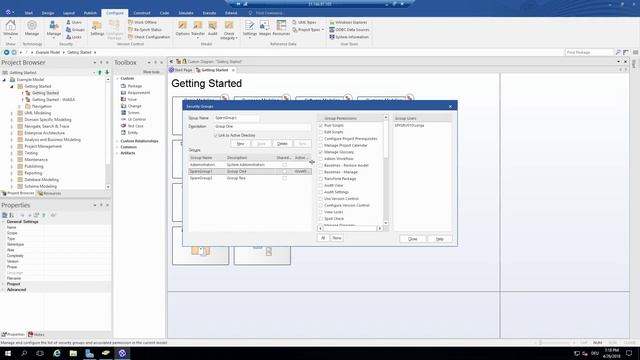640x360 pixels.
Task: Click the Check Configuration ribbon item
Action: (149, 37)
